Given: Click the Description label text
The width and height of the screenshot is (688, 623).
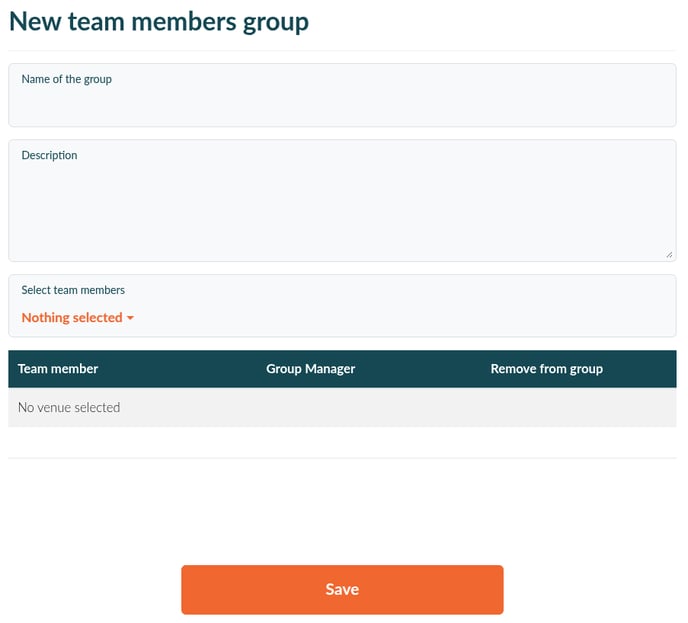Looking at the screenshot, I should click(49, 156).
